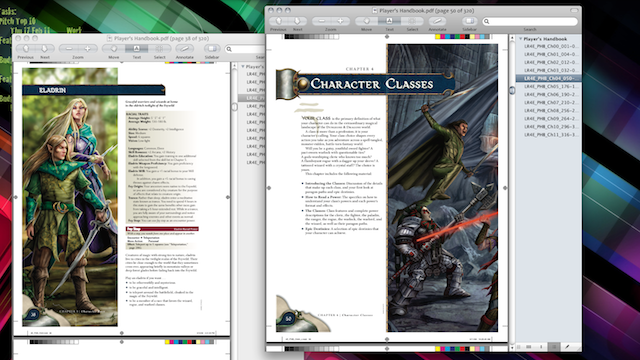Click the Character Classes chapter heading on the page

[x=371, y=84]
